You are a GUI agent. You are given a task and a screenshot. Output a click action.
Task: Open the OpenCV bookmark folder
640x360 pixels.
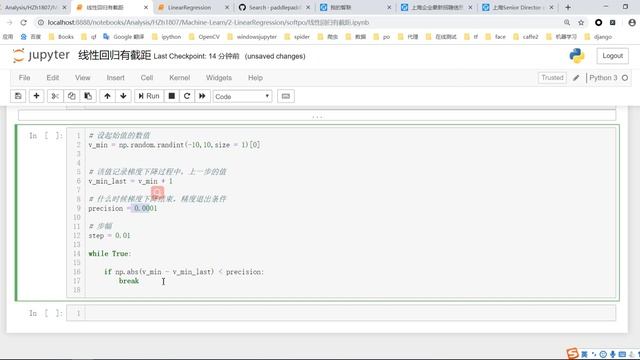click(204, 37)
